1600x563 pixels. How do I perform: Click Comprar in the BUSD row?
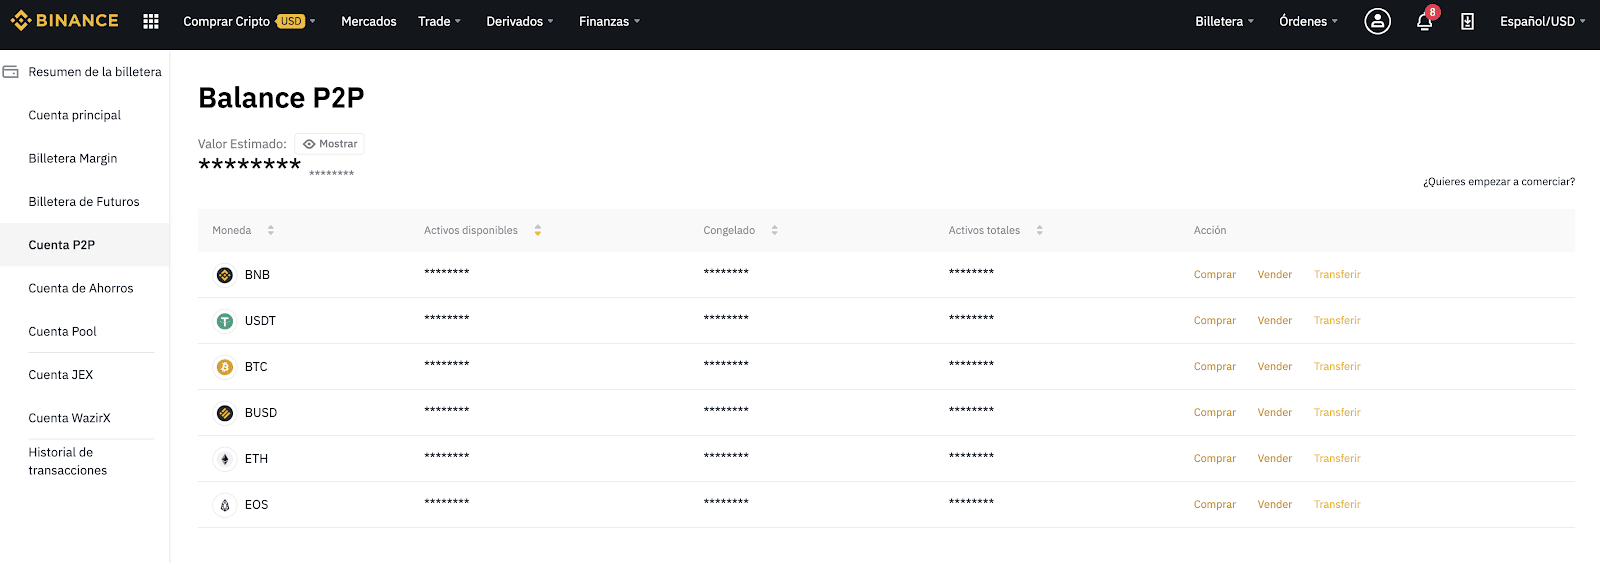click(1215, 413)
